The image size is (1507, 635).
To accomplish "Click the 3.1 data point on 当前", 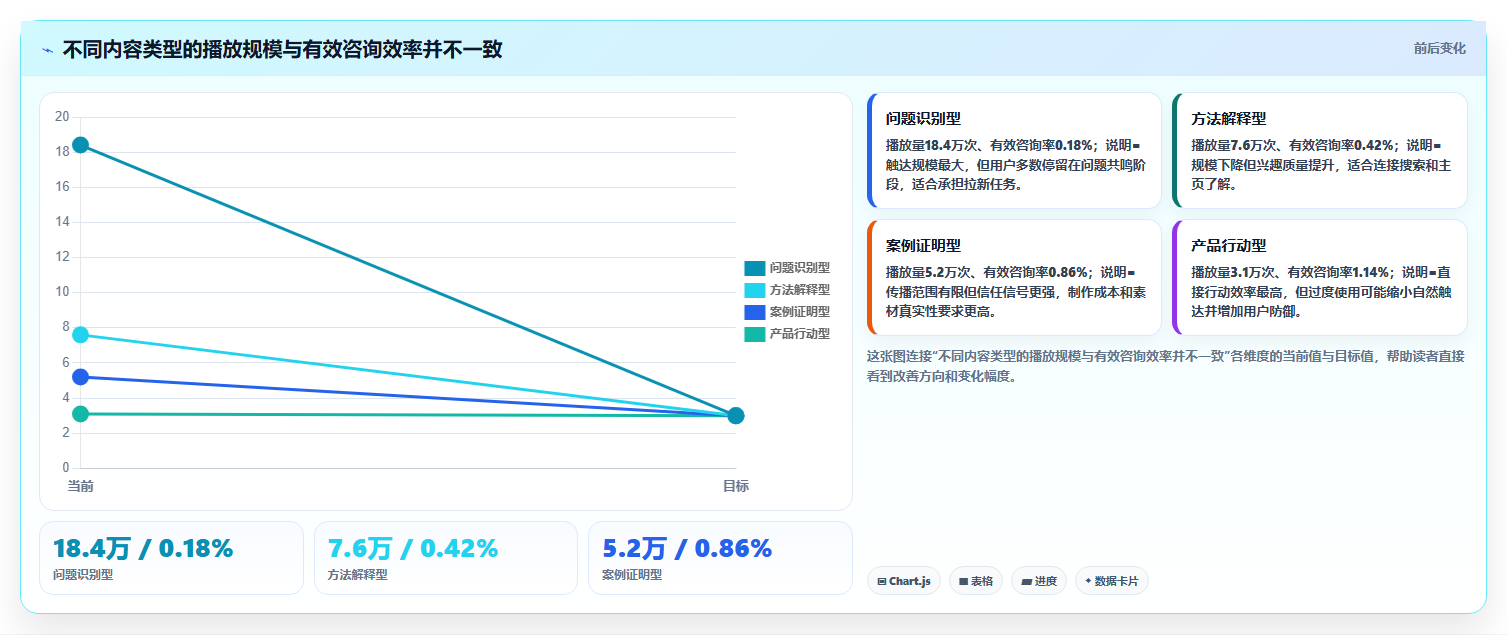I will coord(80,414).
